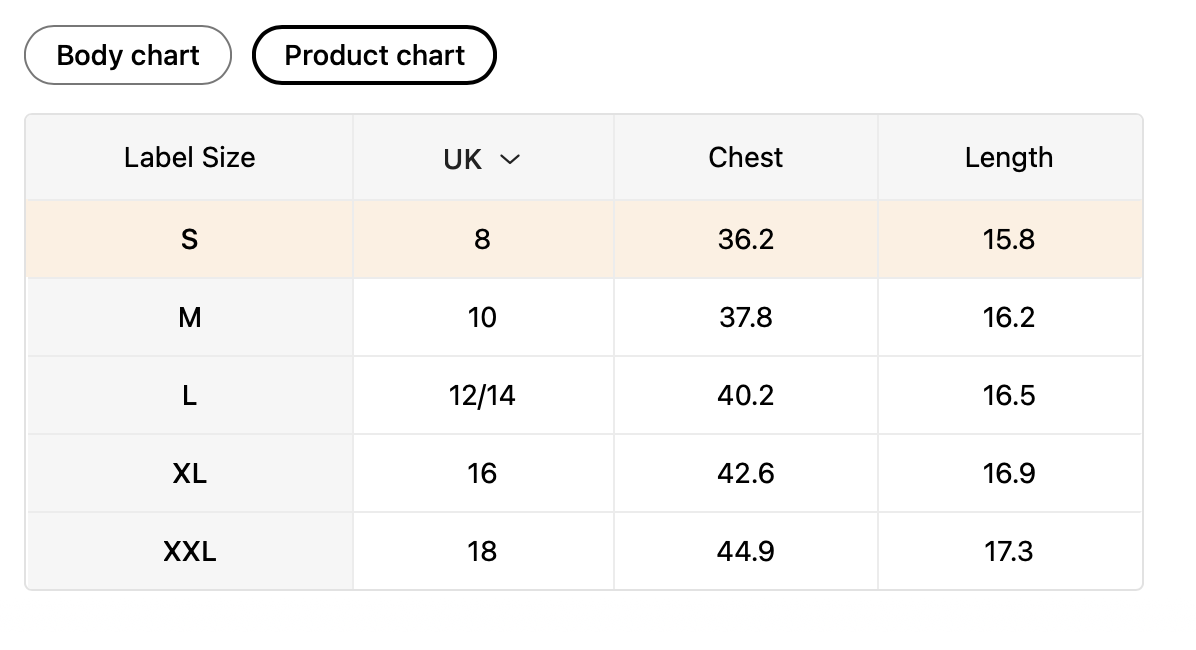Select the L label size row

coord(189,396)
